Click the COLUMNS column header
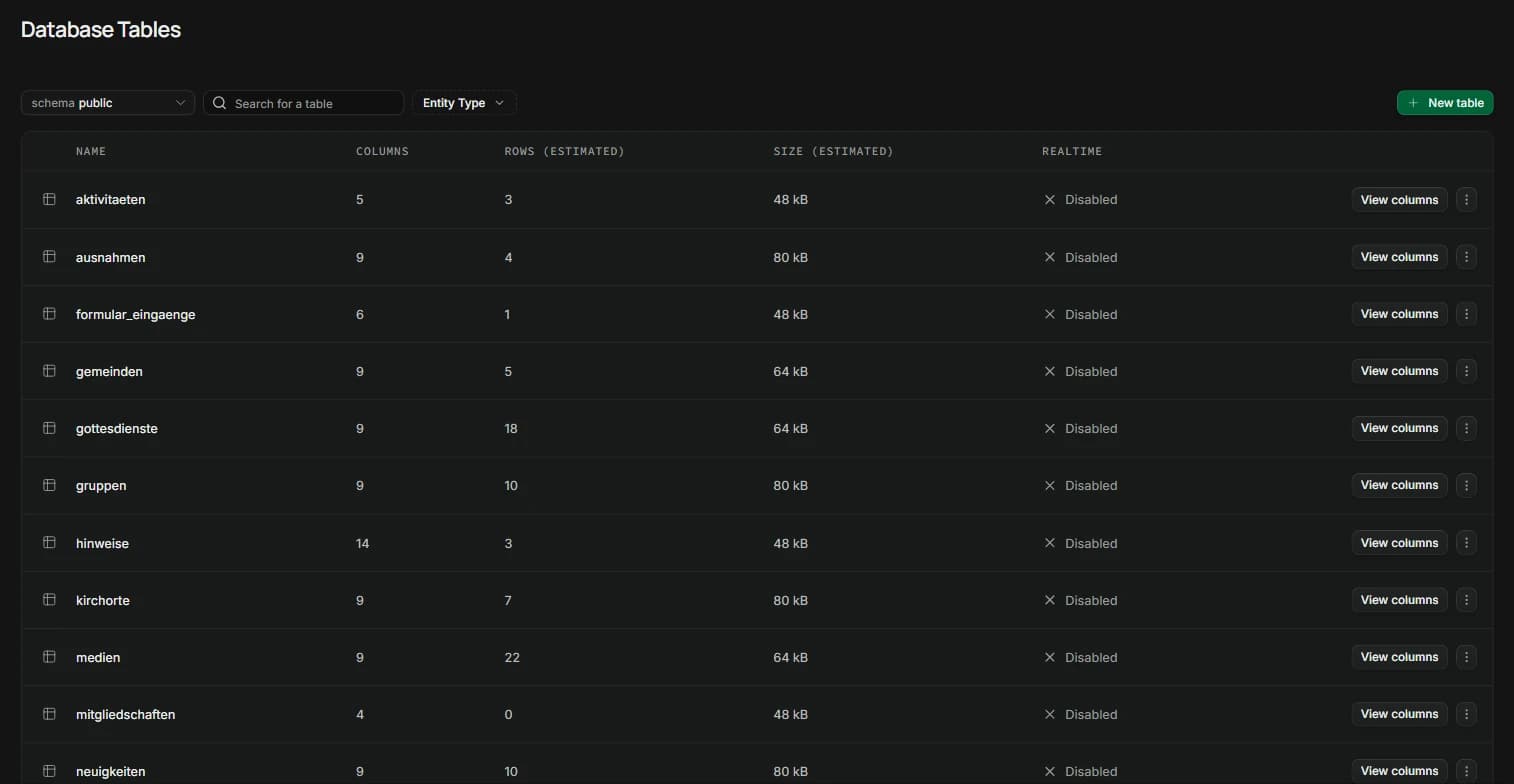 [x=382, y=151]
